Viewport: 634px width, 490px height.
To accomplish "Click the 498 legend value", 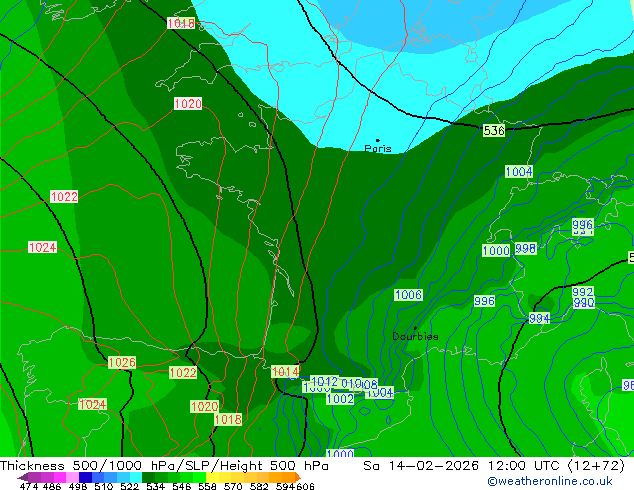I will tap(78, 486).
